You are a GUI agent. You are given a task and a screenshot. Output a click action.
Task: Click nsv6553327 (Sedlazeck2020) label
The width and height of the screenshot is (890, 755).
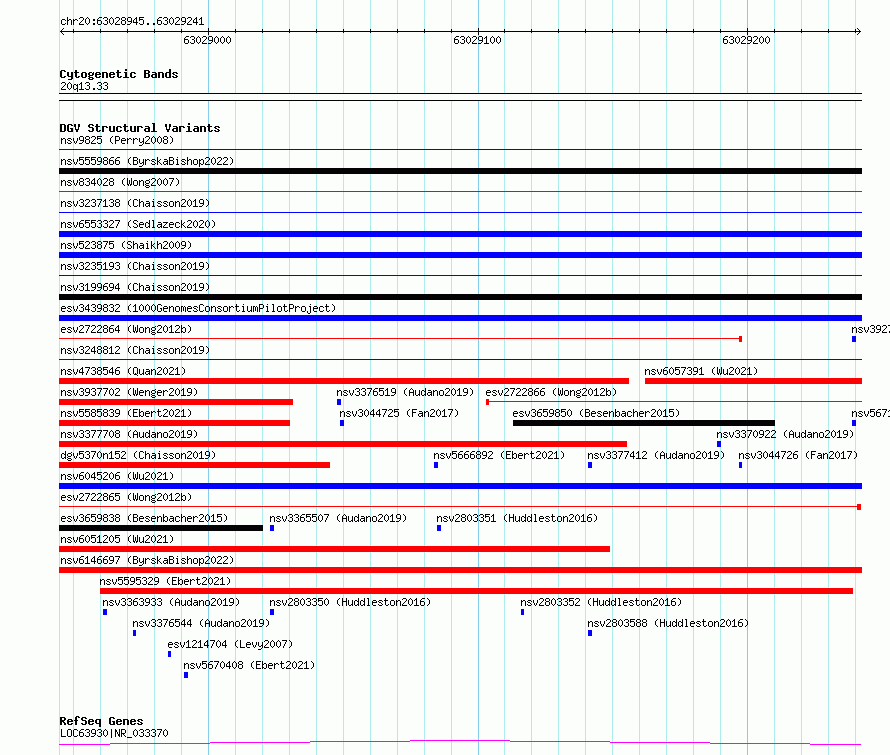coord(138,224)
